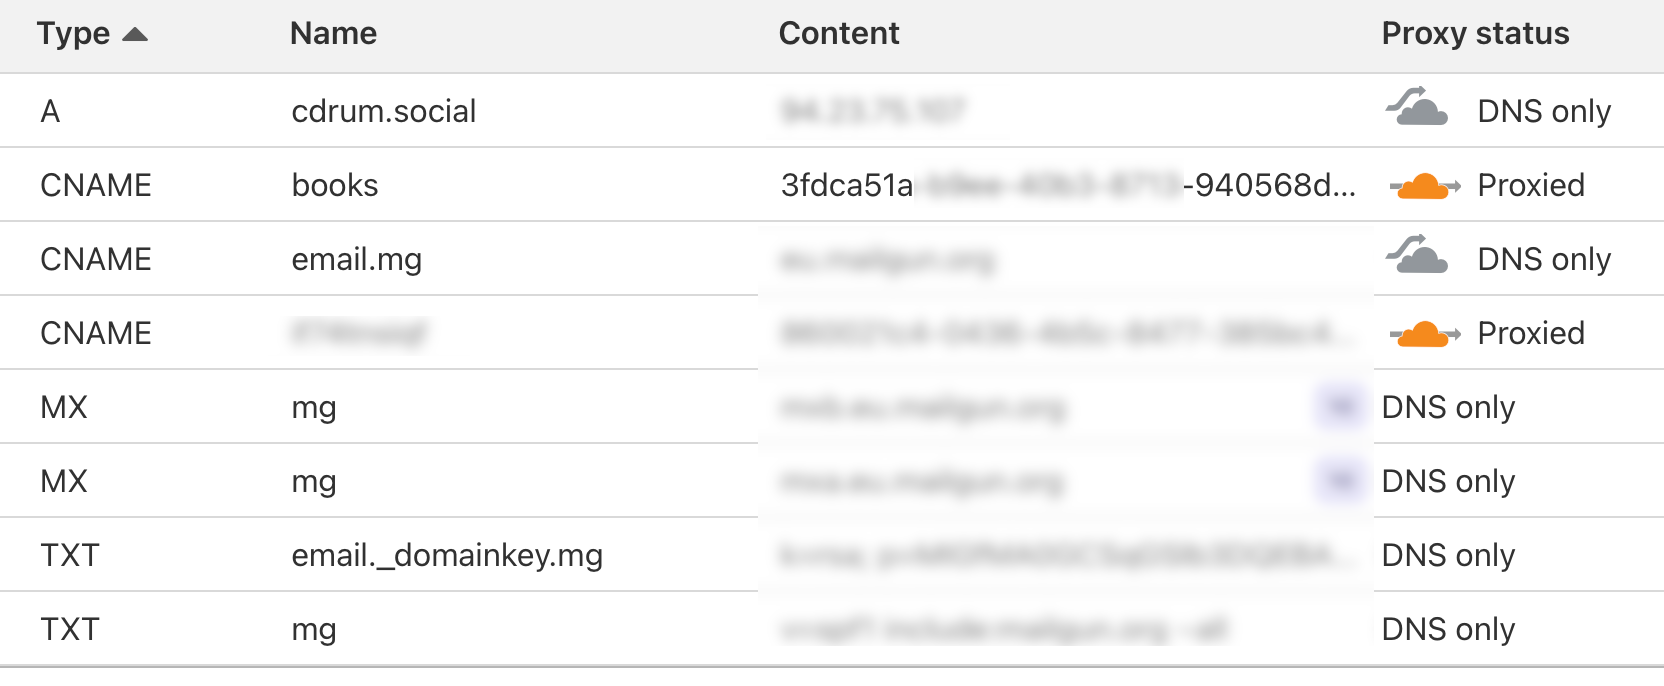Open the email.mg CNAME record
Image resolution: width=1664 pixels, height=686 pixels.
pyautogui.click(x=356, y=259)
